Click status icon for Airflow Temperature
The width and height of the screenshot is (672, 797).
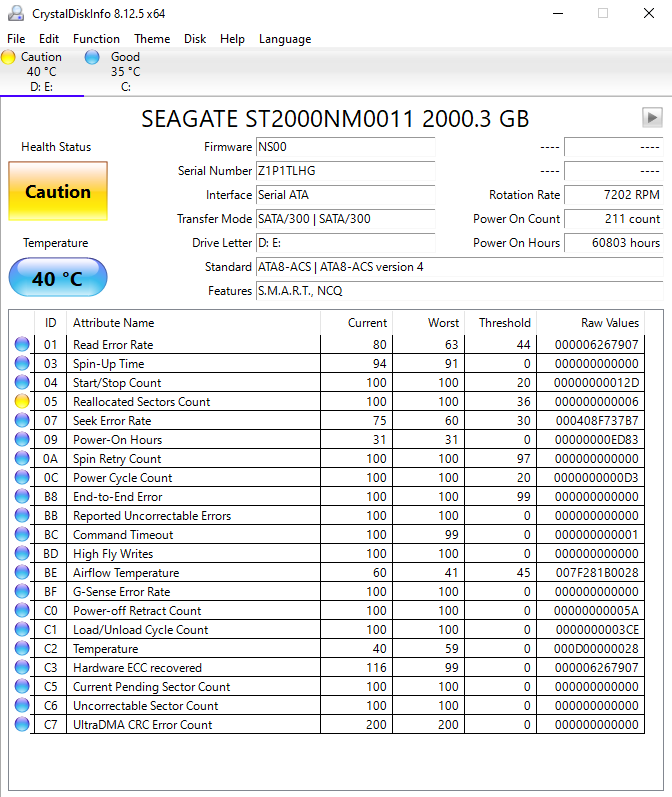click(x=22, y=572)
